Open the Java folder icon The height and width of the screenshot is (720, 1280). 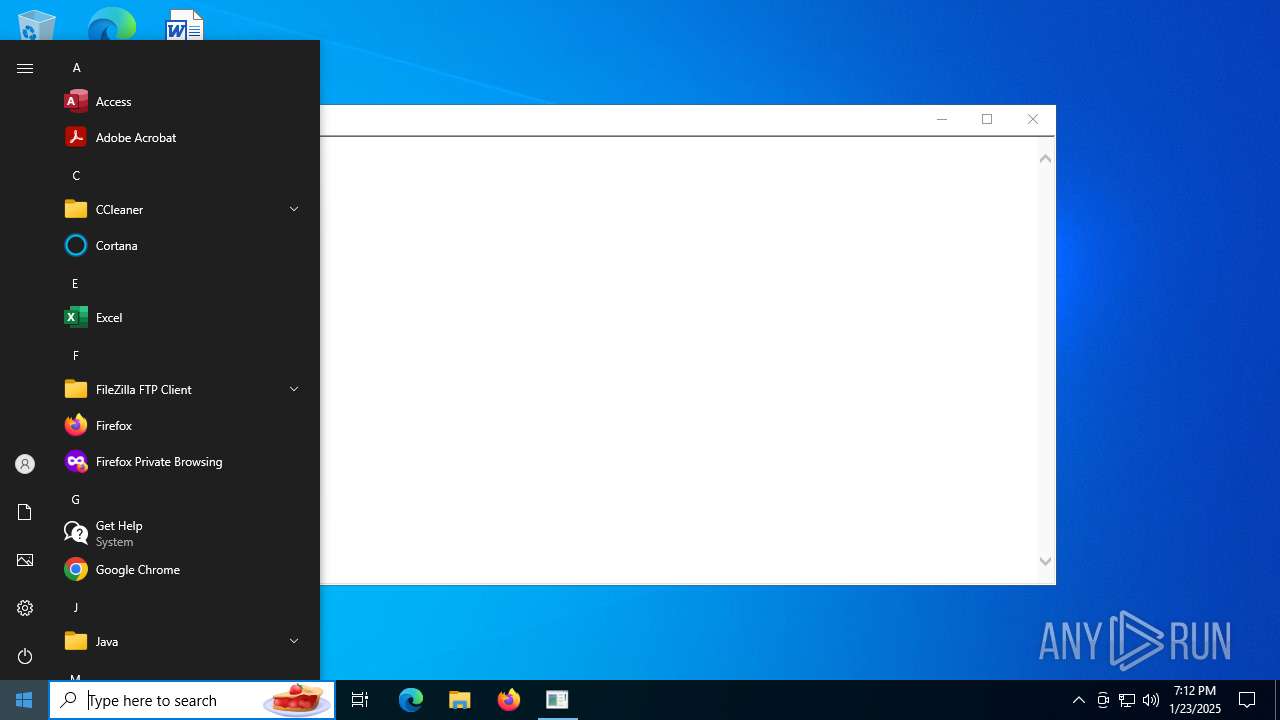[76, 641]
